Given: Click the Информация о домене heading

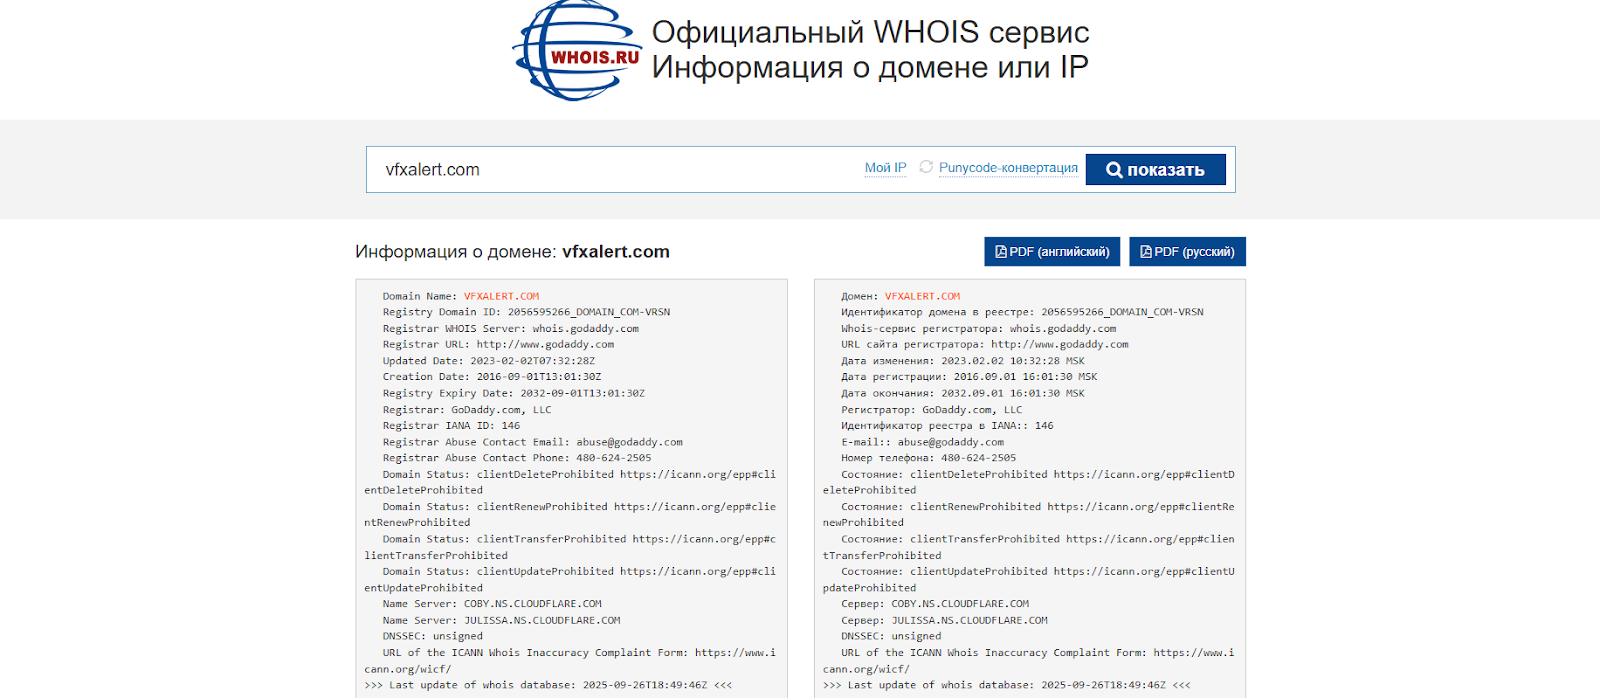Looking at the screenshot, I should (x=512, y=252).
